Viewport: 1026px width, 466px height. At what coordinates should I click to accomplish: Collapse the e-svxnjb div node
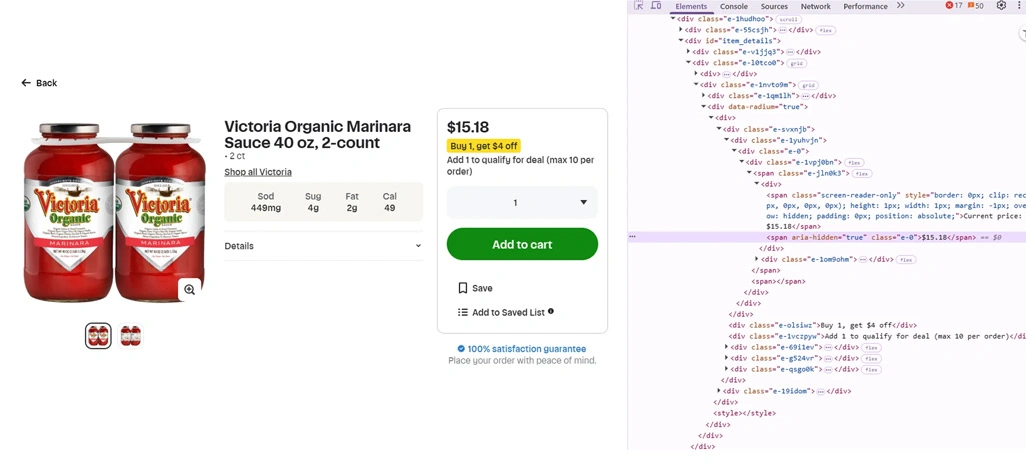click(x=718, y=129)
